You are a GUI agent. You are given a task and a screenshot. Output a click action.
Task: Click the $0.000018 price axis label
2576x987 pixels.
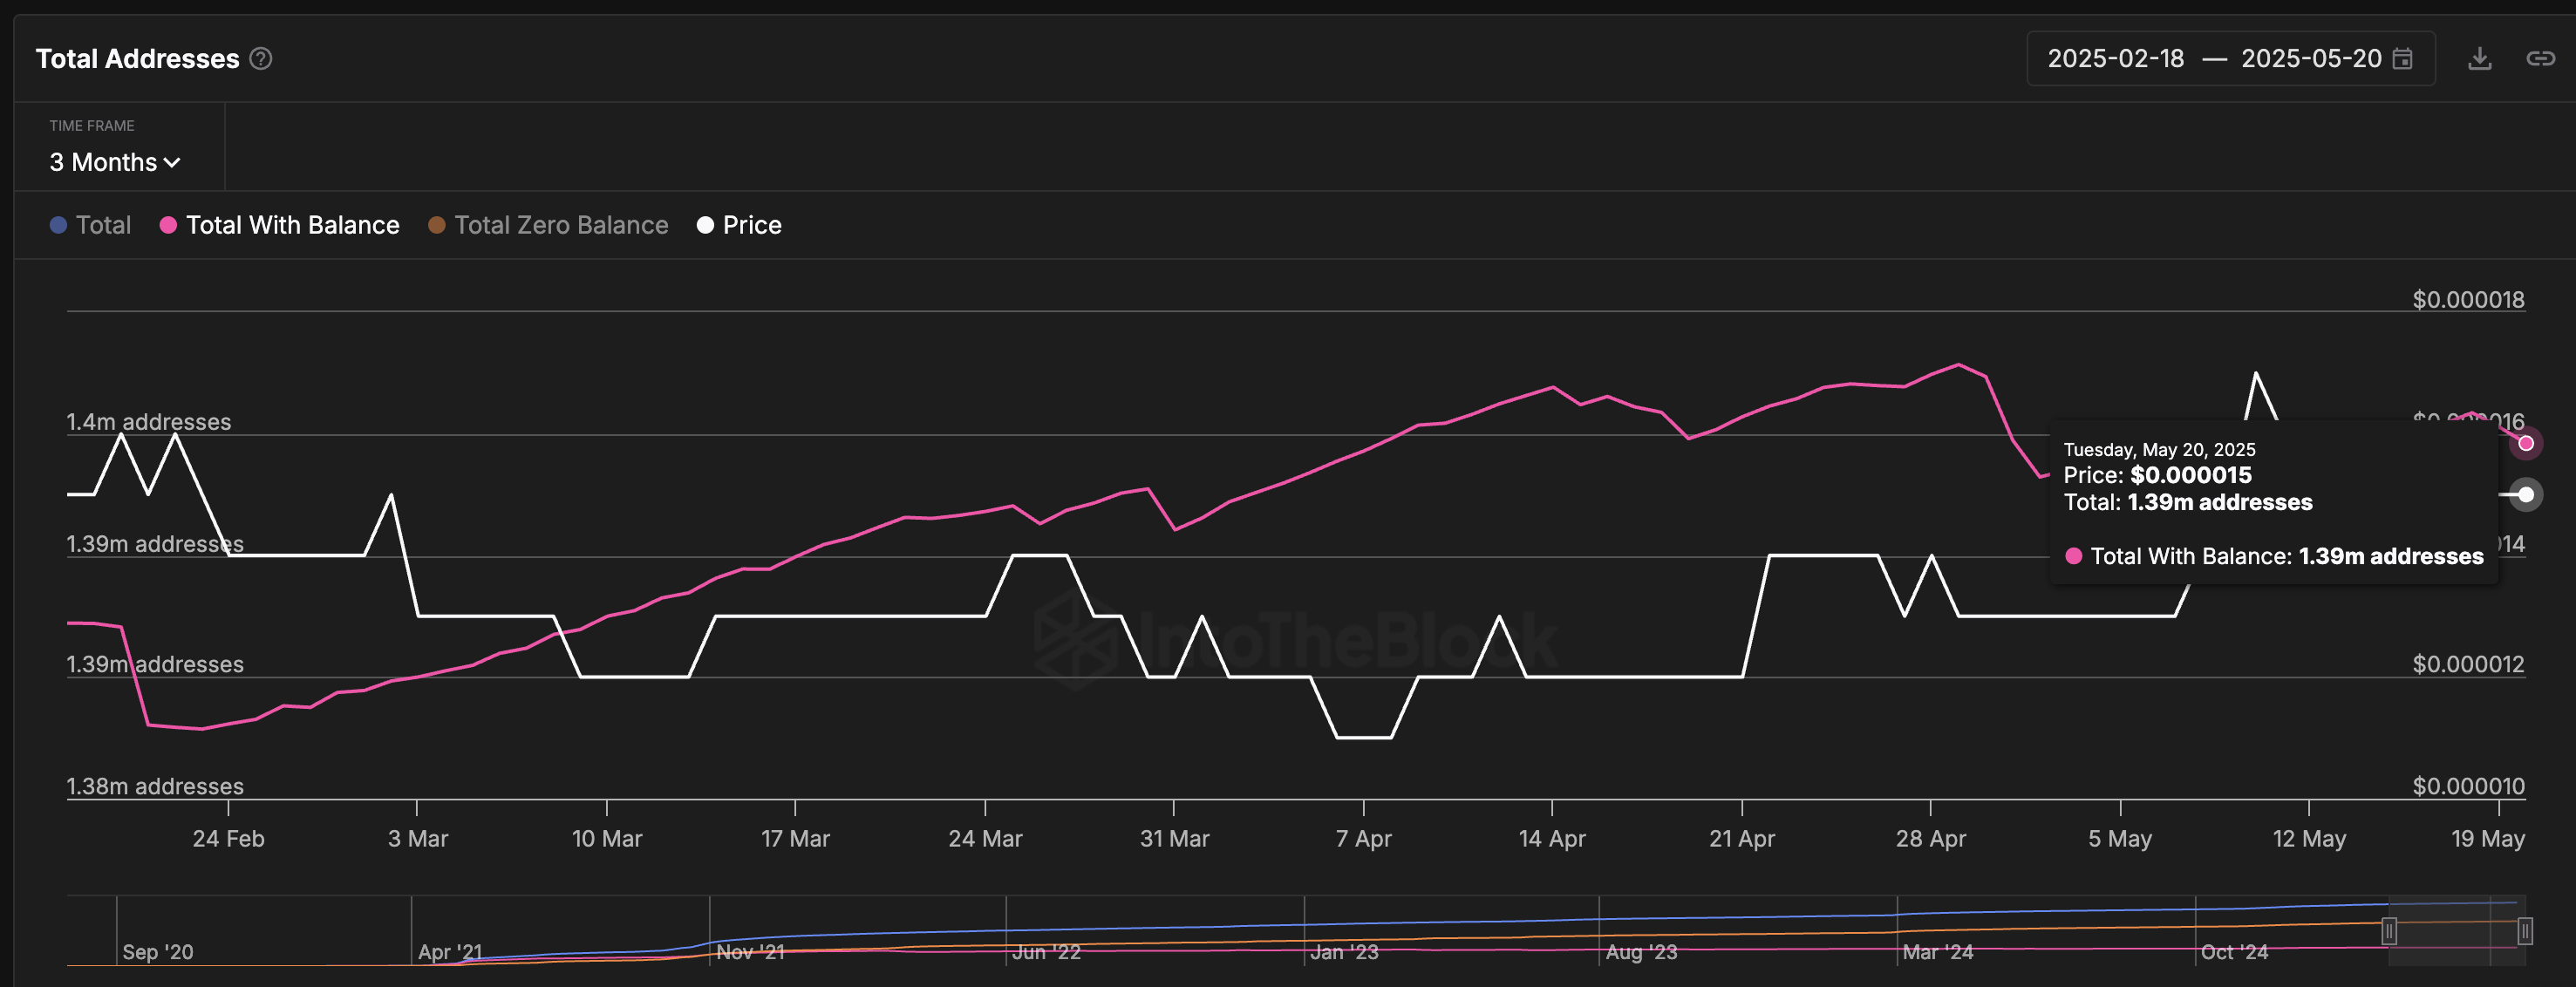click(2468, 299)
